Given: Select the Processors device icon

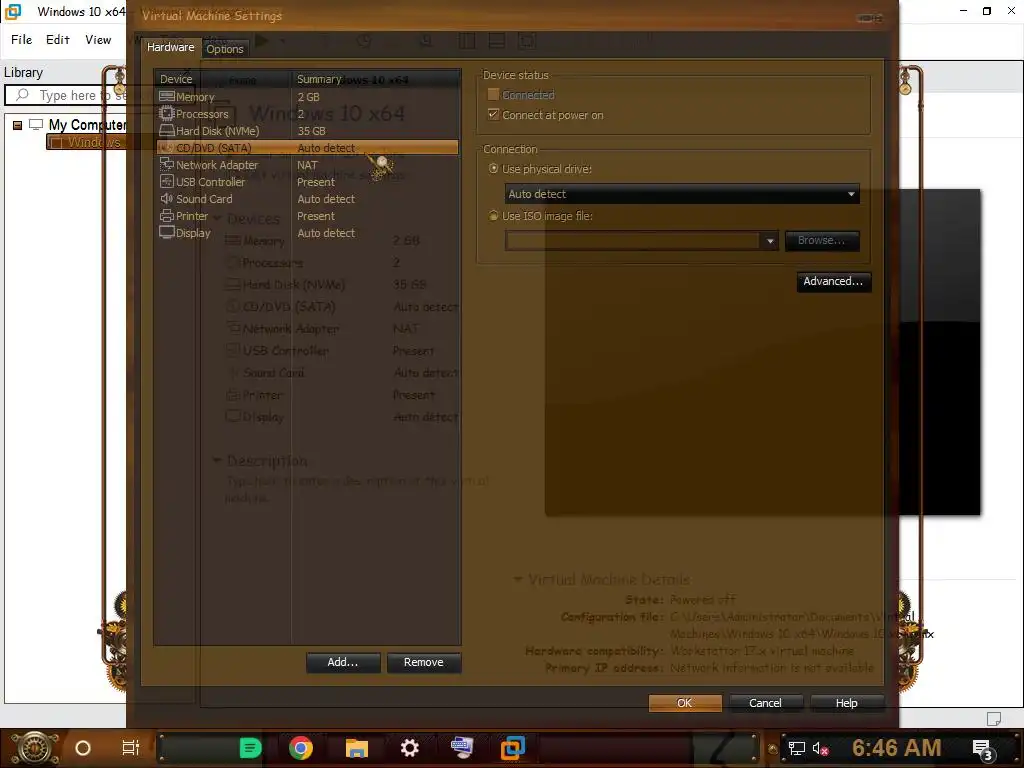Looking at the screenshot, I should [x=167, y=114].
